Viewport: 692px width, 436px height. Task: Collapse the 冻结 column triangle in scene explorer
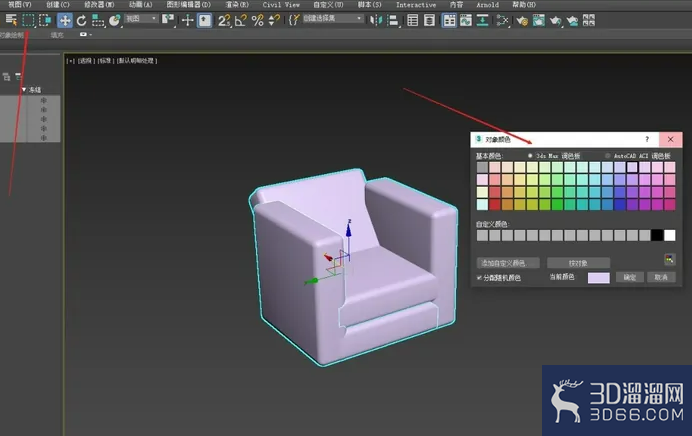pyautogui.click(x=24, y=90)
